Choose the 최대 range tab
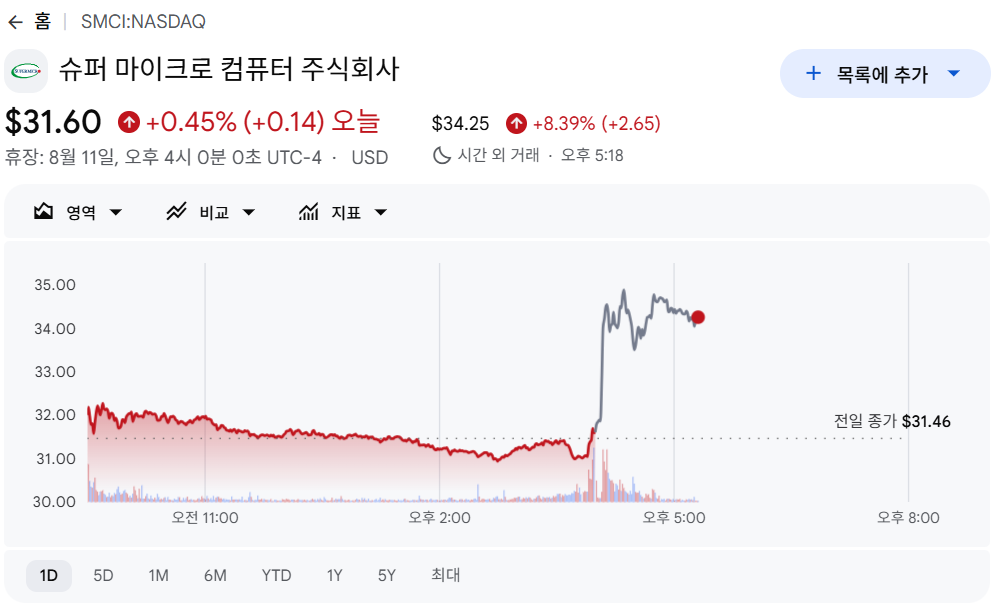 445,575
